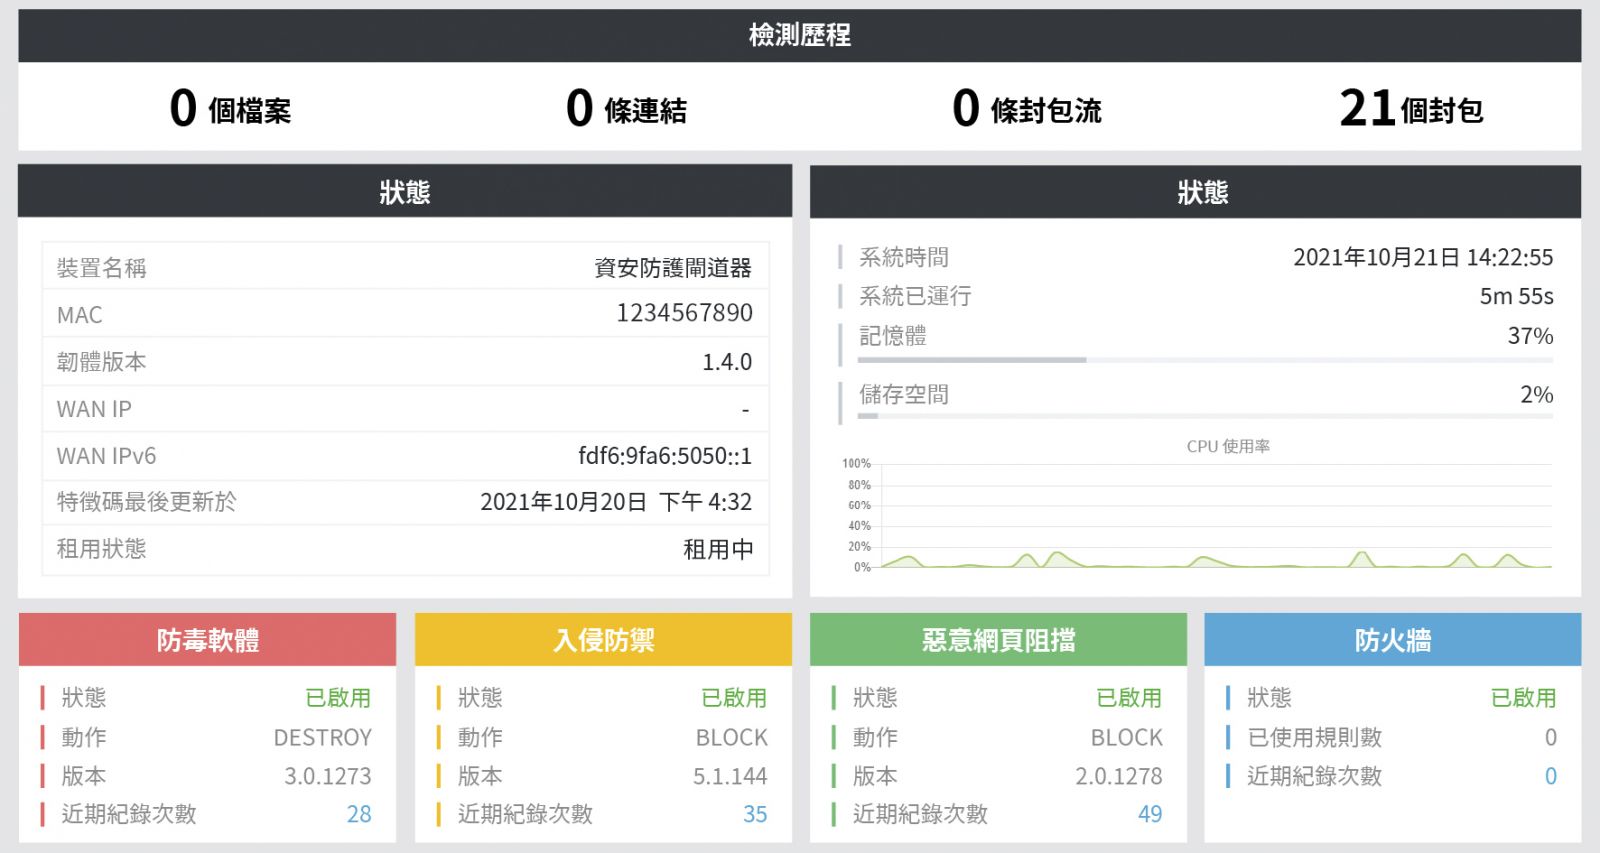Click the 已啟用 status in 防火牆 panel
1600x853 pixels.
(1523, 698)
